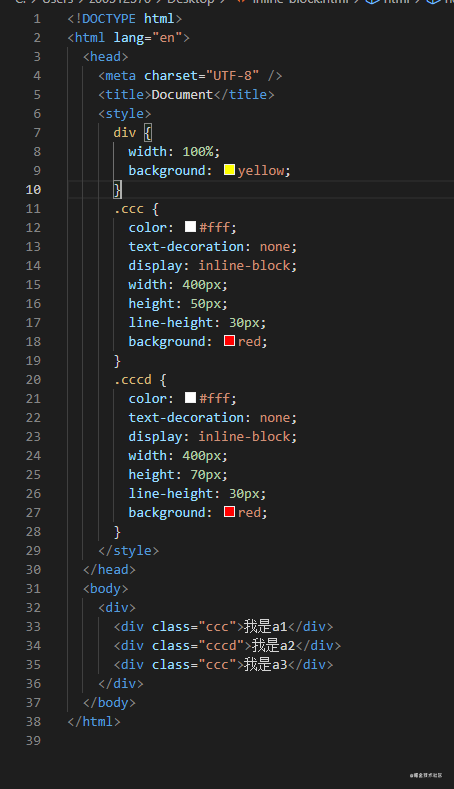Screen dimensions: 454x789
Task: Click the ".ccc {" selector on line 11
Action: click(x=136, y=209)
